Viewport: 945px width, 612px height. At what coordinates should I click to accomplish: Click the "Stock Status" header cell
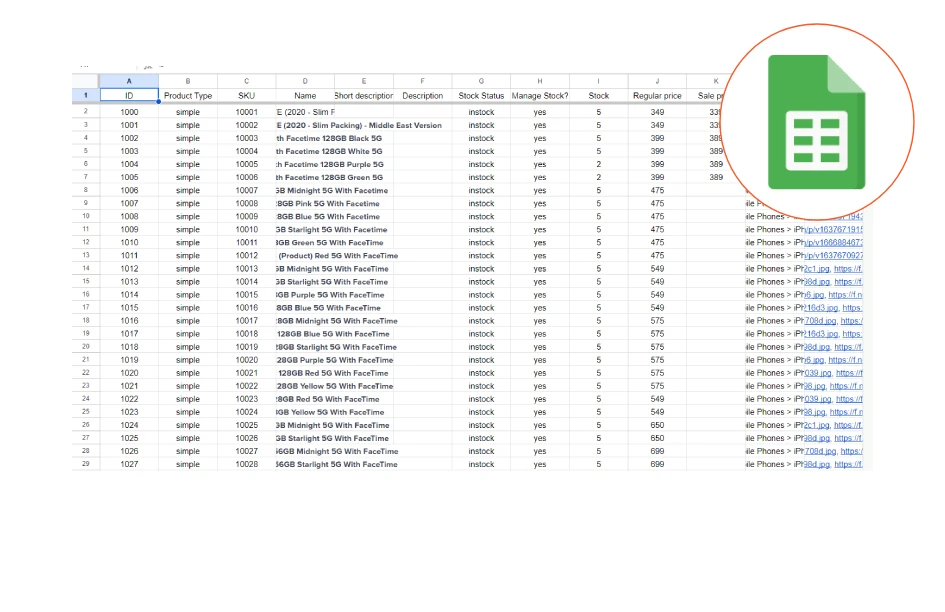tap(481, 95)
